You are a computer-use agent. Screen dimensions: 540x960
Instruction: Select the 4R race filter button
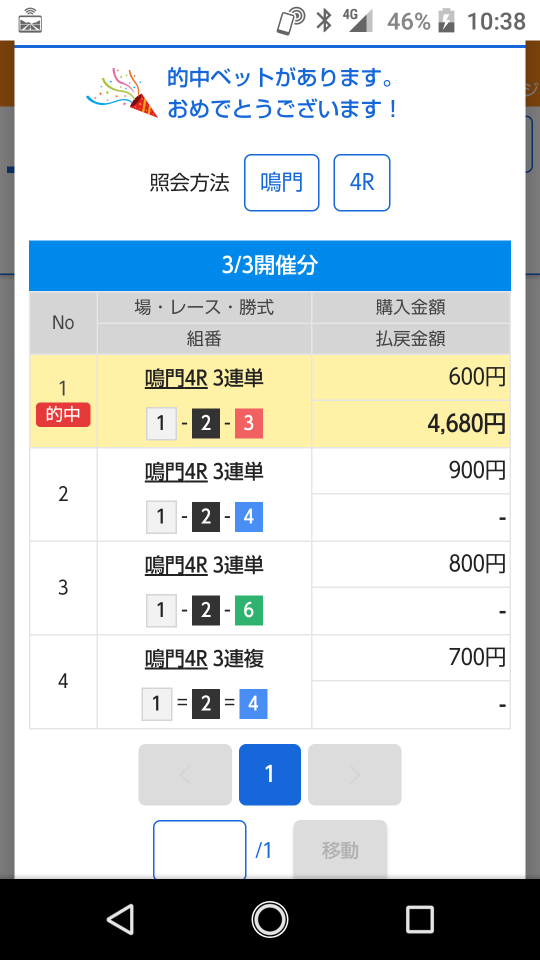click(x=362, y=182)
